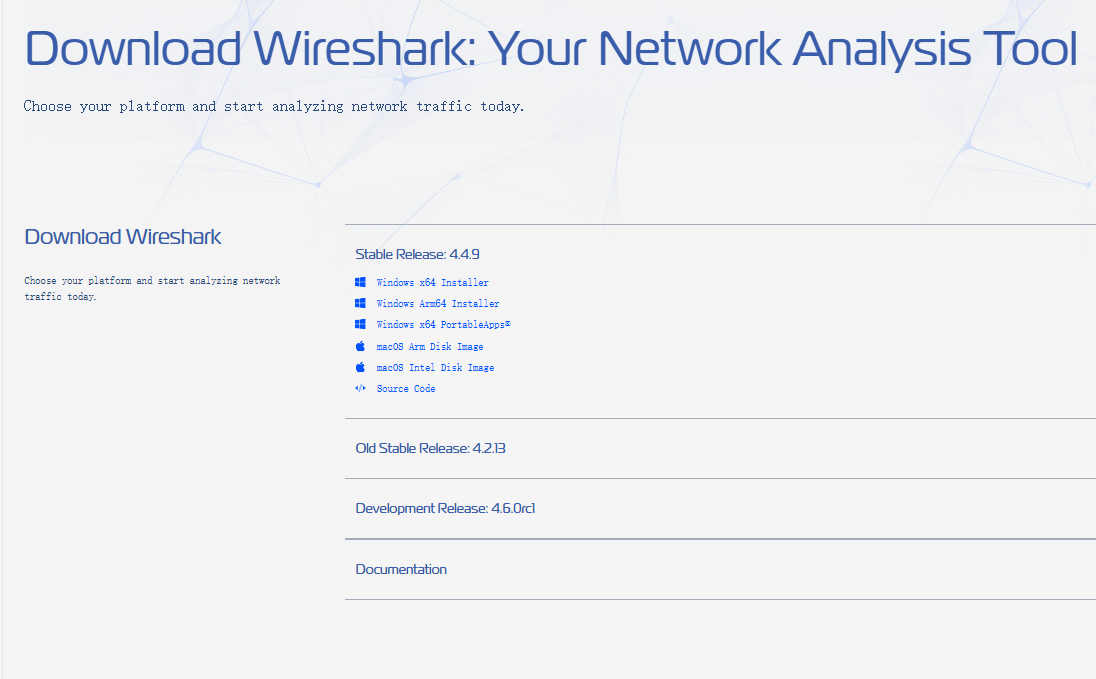Click the Apple logo beside macOS Intel

360,367
